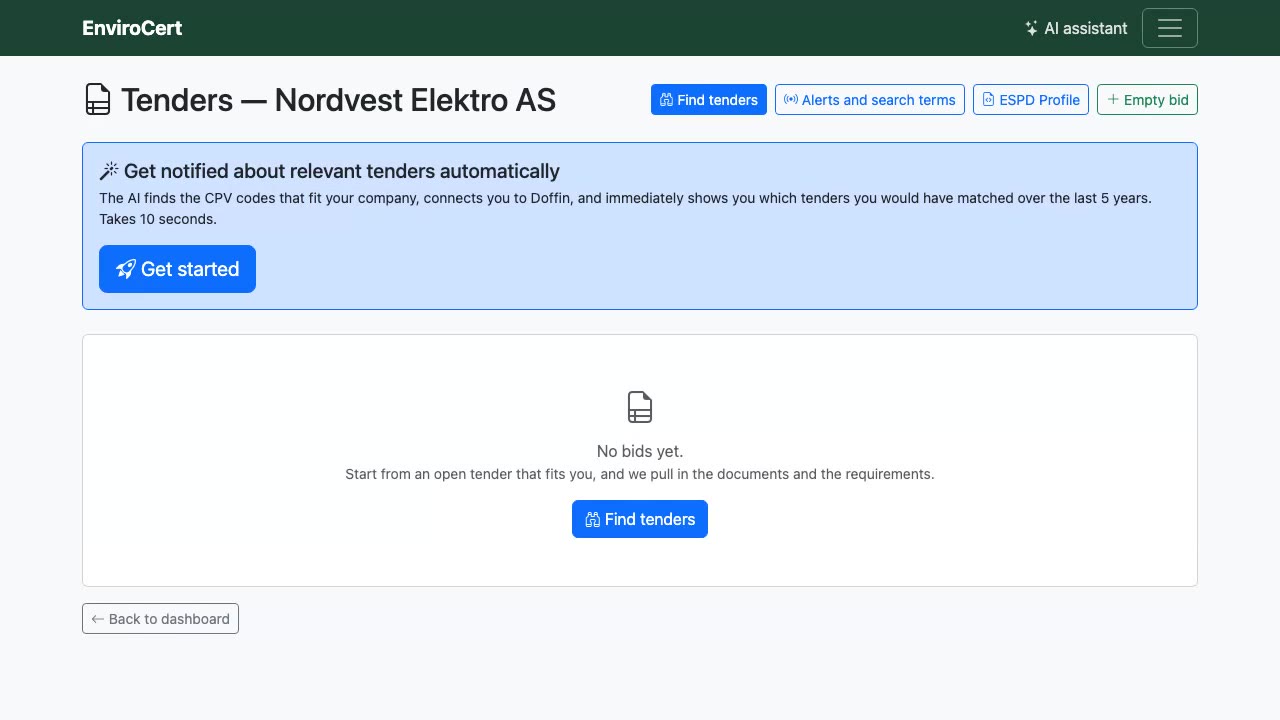Click the 'Start from an open tender' description
Image resolution: width=1280 pixels, height=720 pixels.
[x=640, y=474]
